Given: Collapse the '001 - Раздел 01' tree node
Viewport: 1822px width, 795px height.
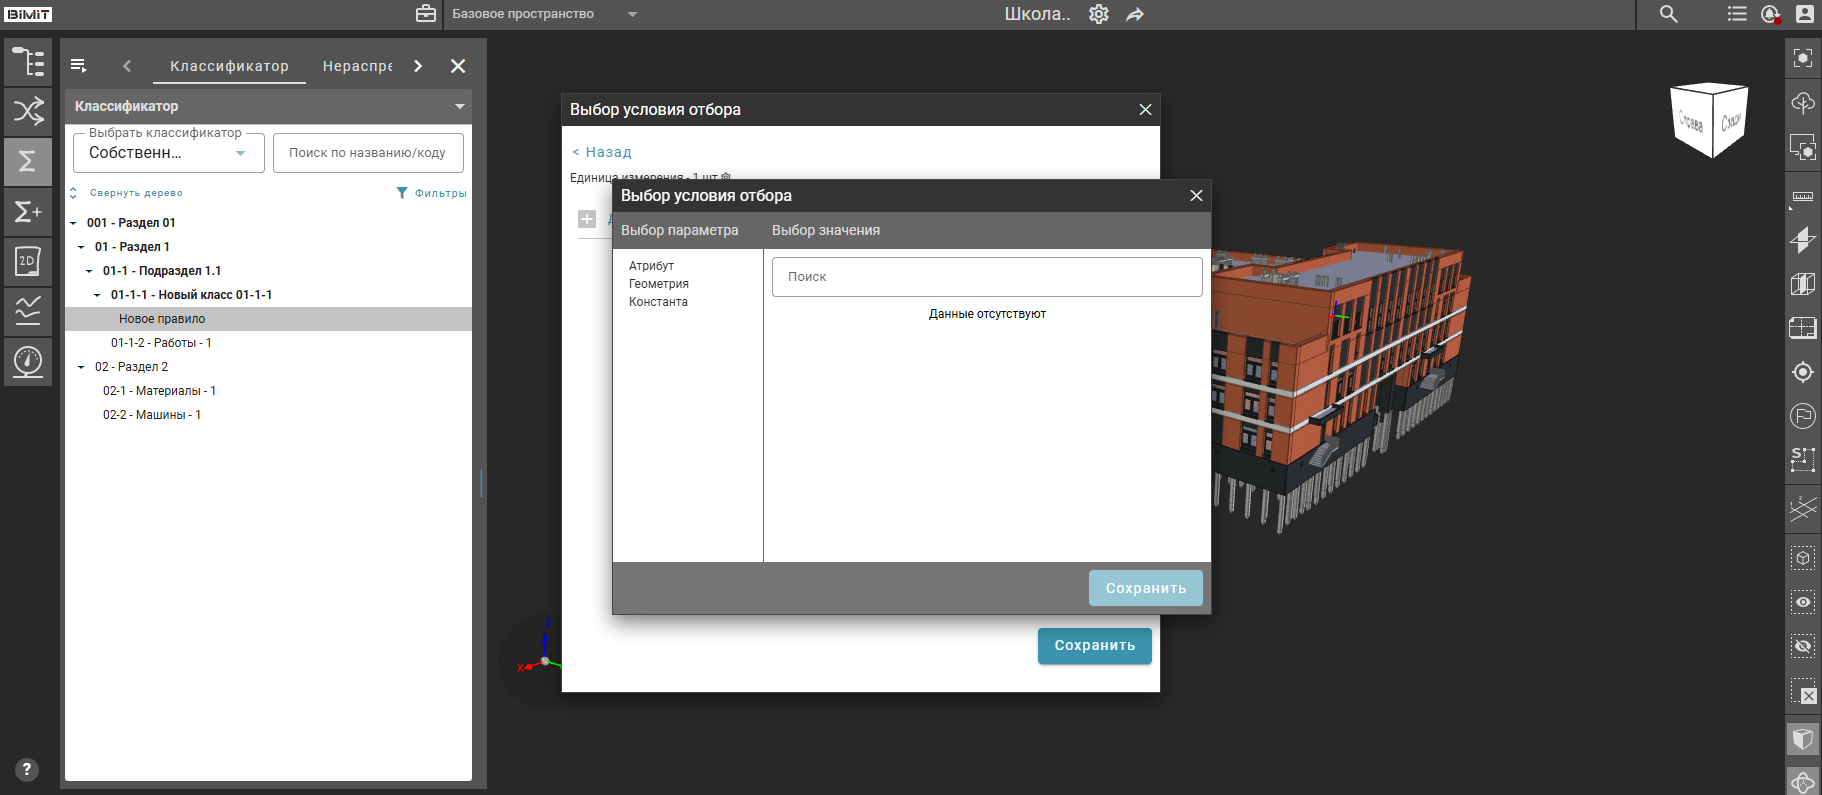Looking at the screenshot, I should (x=74, y=223).
